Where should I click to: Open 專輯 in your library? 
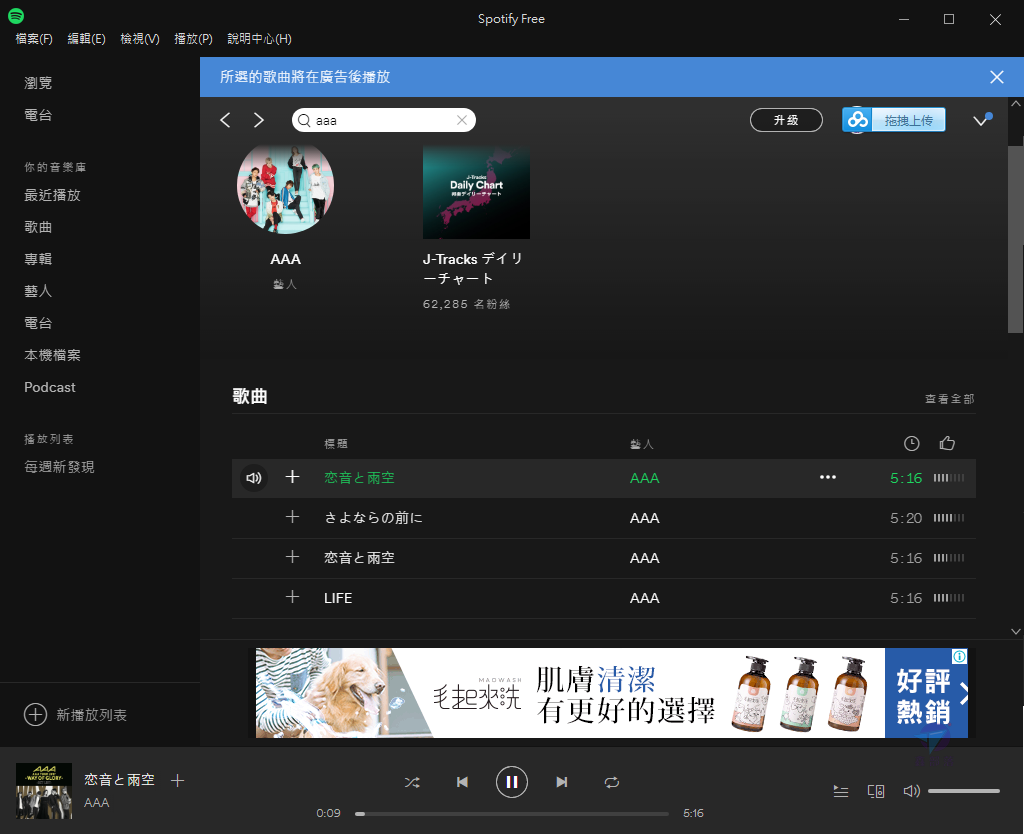[38, 259]
